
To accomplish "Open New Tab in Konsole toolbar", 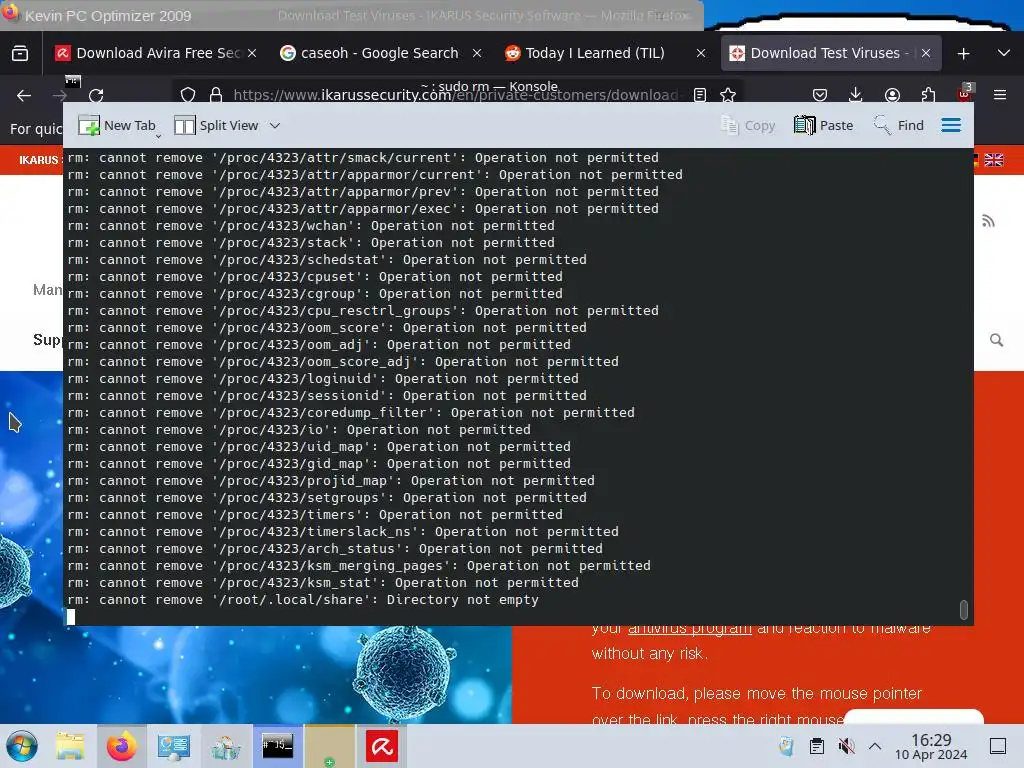I will 116,125.
